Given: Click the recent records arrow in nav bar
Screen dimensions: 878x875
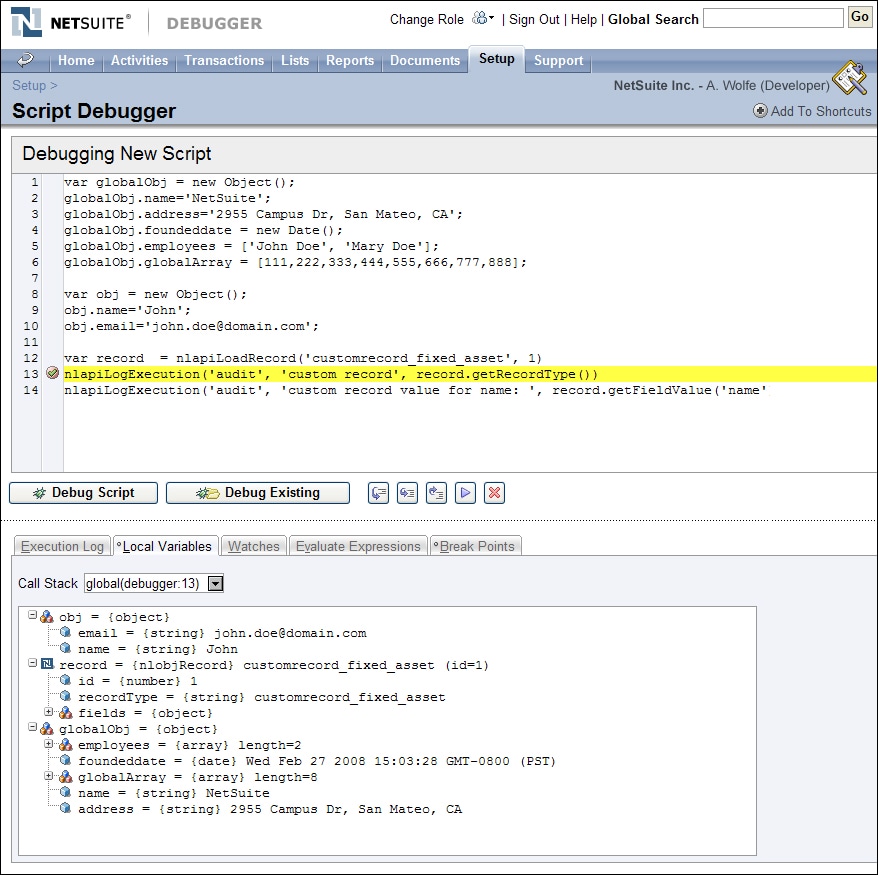Looking at the screenshot, I should pos(25,59).
